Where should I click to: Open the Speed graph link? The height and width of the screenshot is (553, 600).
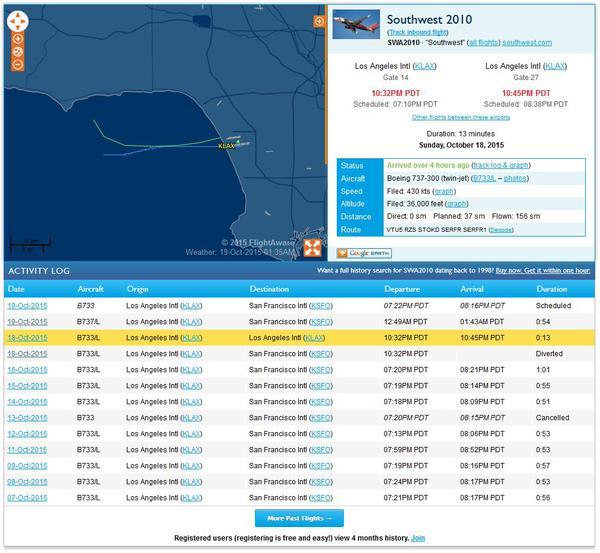point(444,191)
